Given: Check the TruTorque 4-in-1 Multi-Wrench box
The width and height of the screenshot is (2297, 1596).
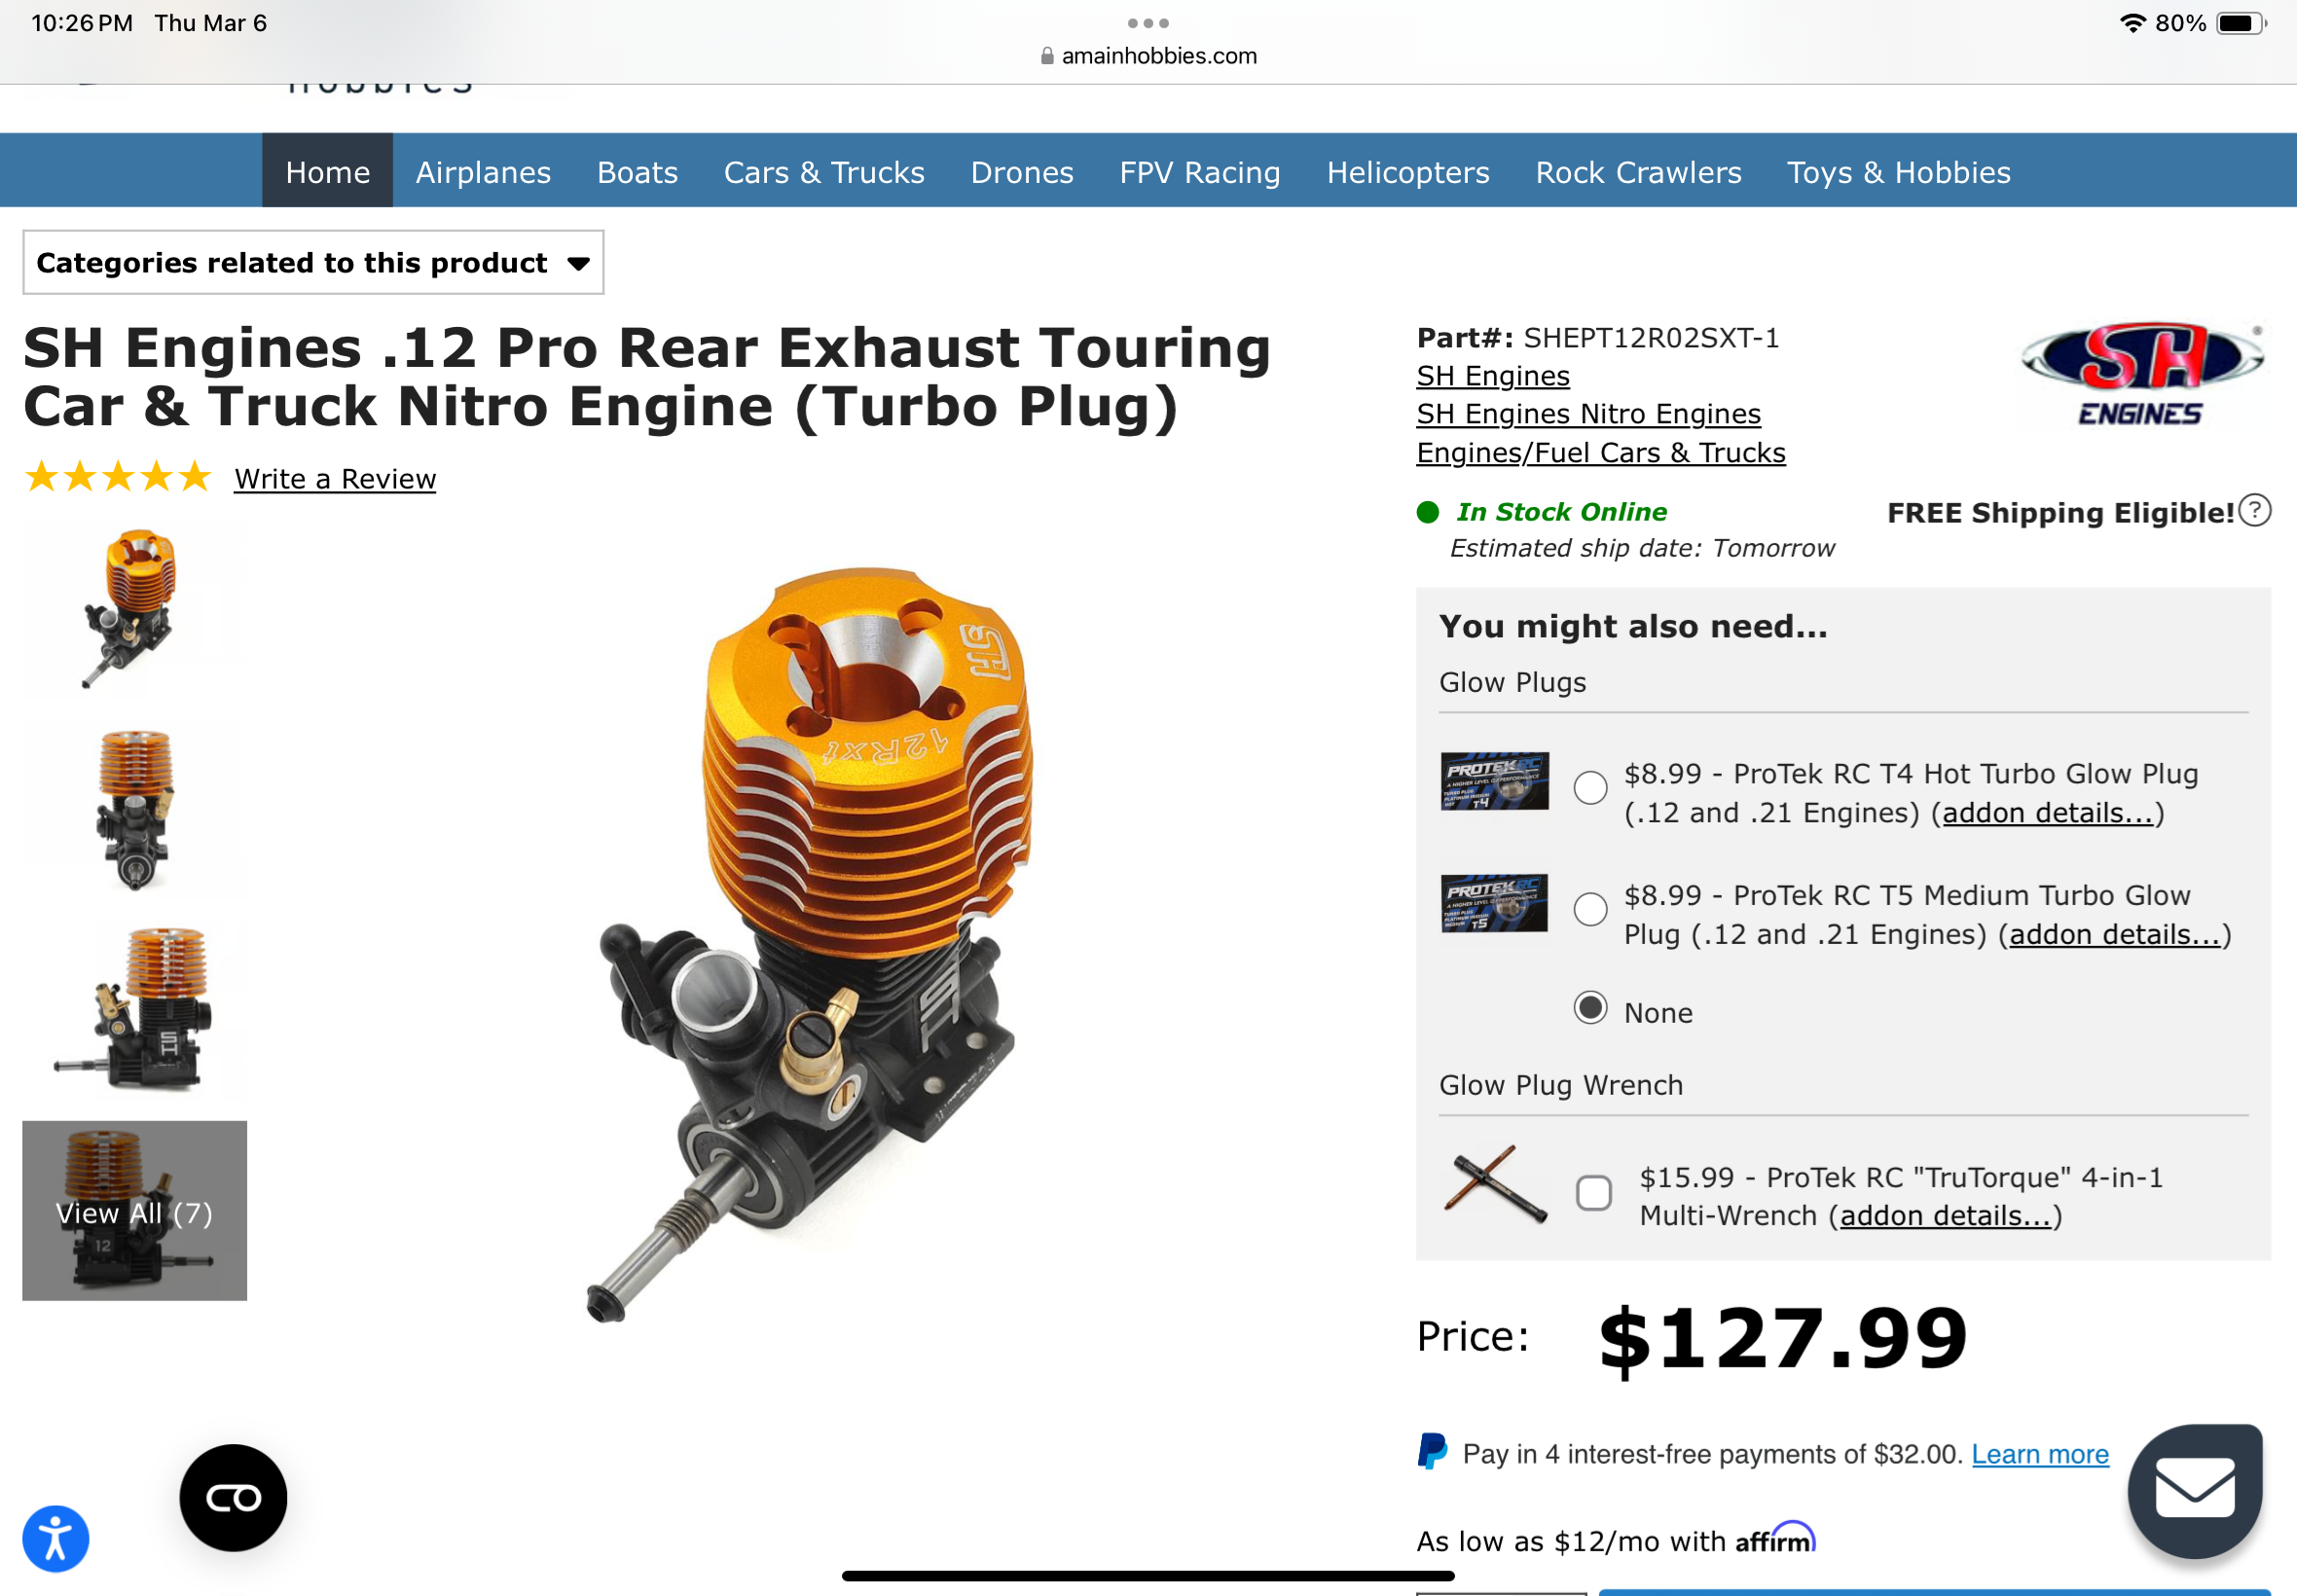Looking at the screenshot, I should pyautogui.click(x=1594, y=1193).
